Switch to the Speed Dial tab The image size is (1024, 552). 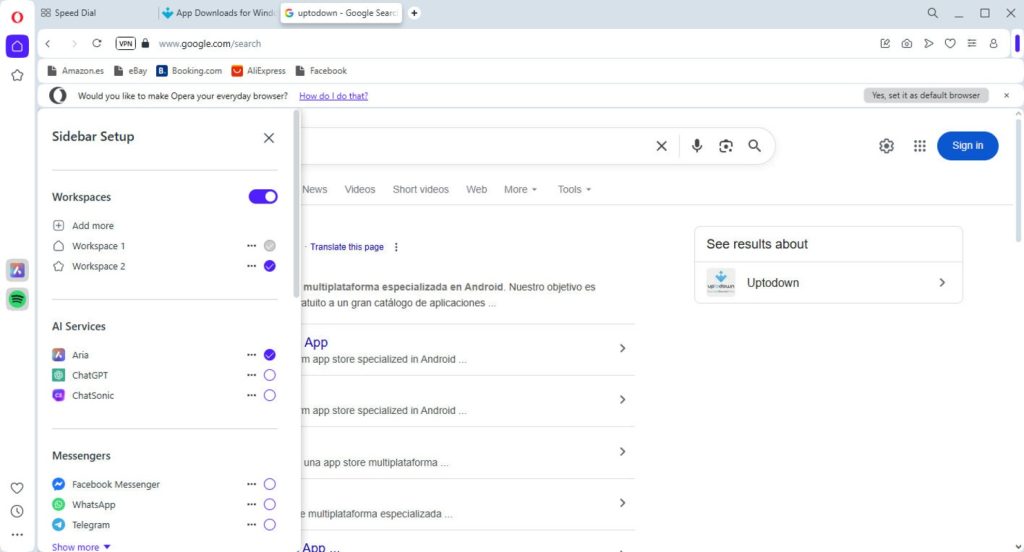(96, 13)
